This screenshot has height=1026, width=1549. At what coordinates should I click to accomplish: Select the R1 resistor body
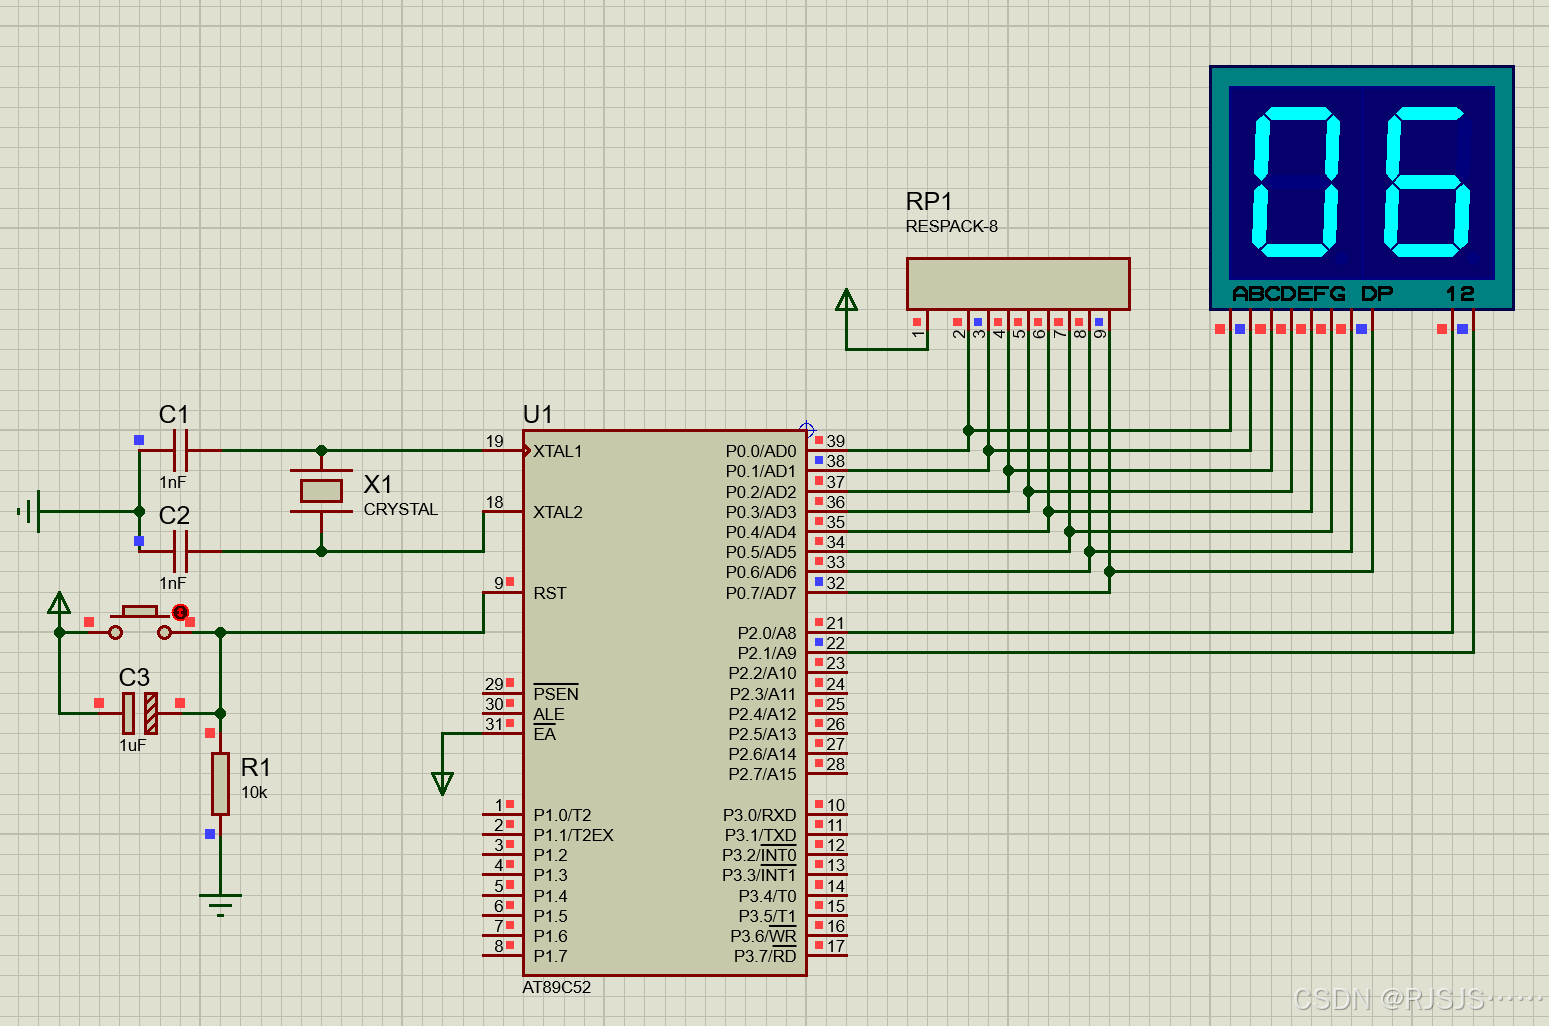point(220,783)
